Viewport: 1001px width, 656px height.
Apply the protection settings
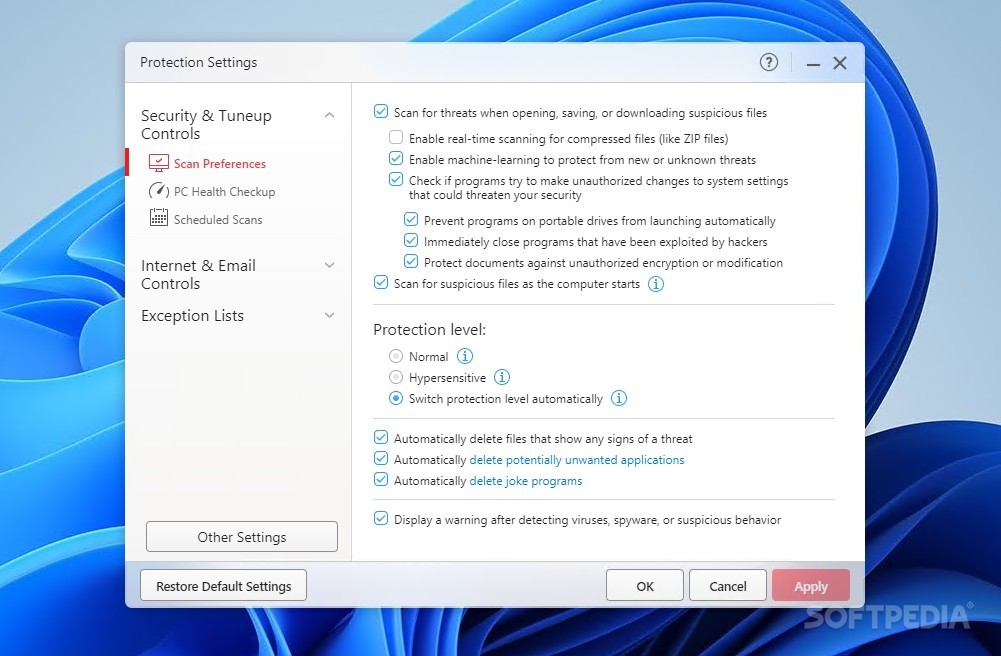point(811,586)
